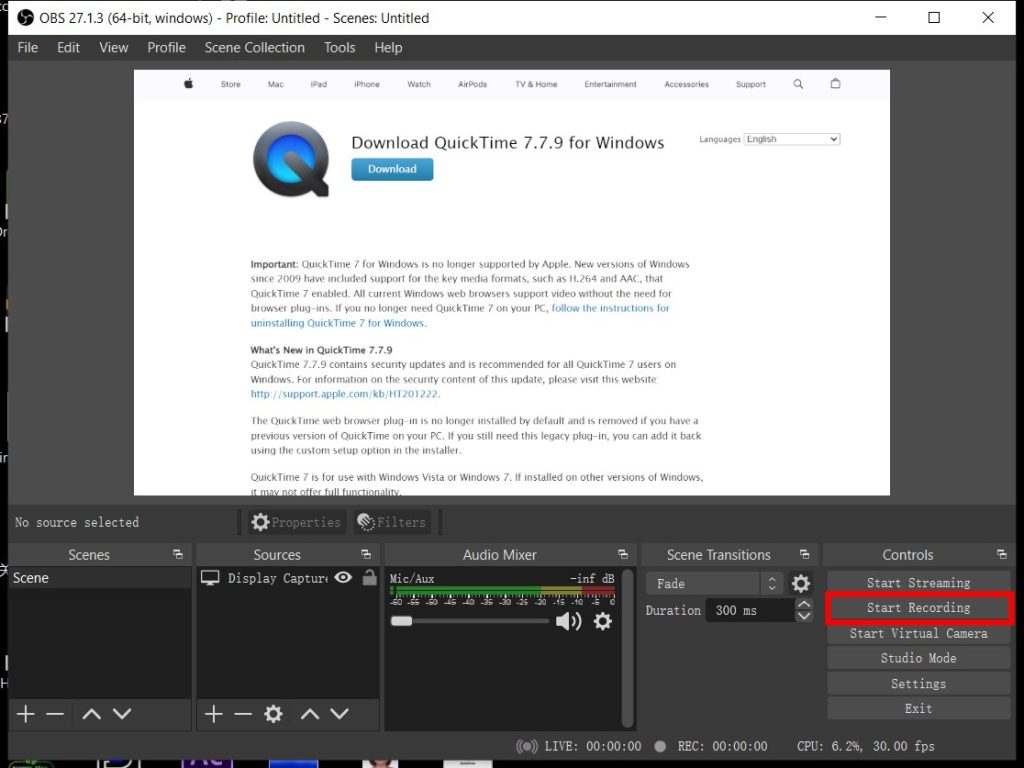1024x768 pixels.
Task: Click the blue Download button in the preview
Action: click(x=392, y=169)
